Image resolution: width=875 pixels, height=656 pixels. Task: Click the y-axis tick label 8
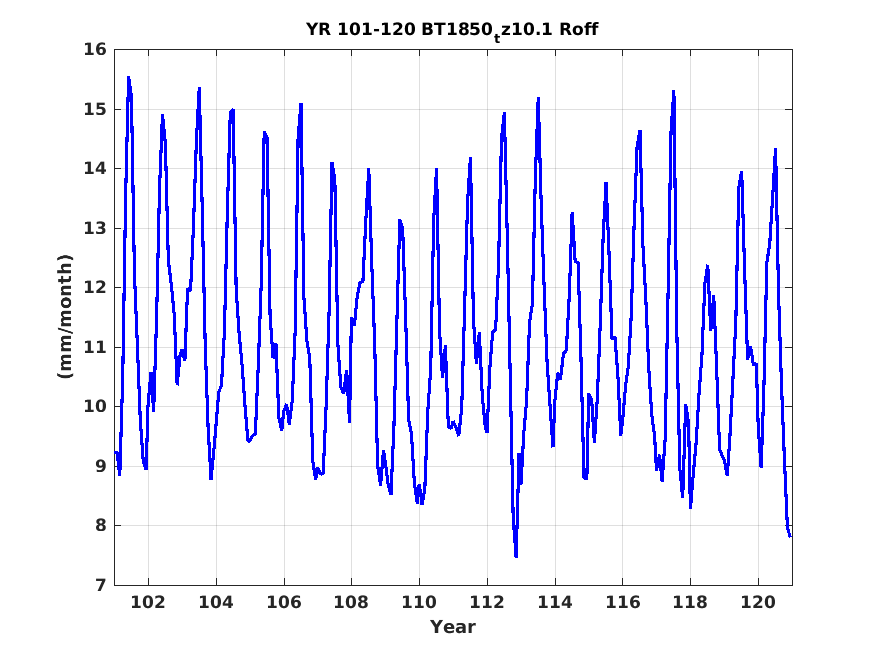point(100,525)
